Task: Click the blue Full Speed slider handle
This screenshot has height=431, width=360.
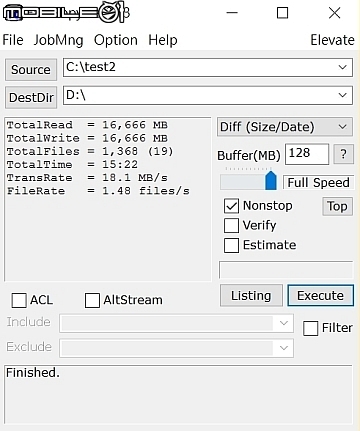Action: click(x=271, y=181)
